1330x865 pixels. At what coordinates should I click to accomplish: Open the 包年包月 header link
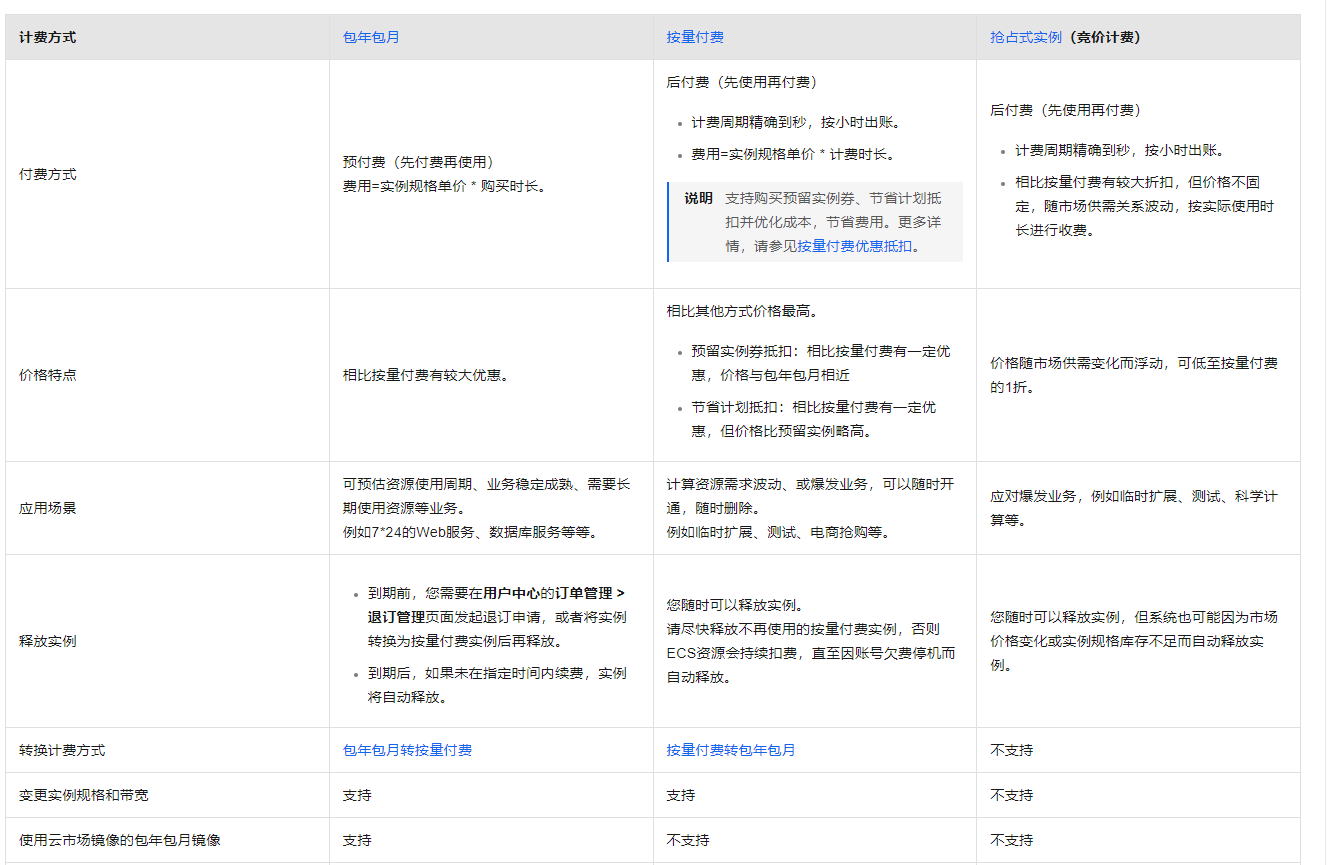371,37
